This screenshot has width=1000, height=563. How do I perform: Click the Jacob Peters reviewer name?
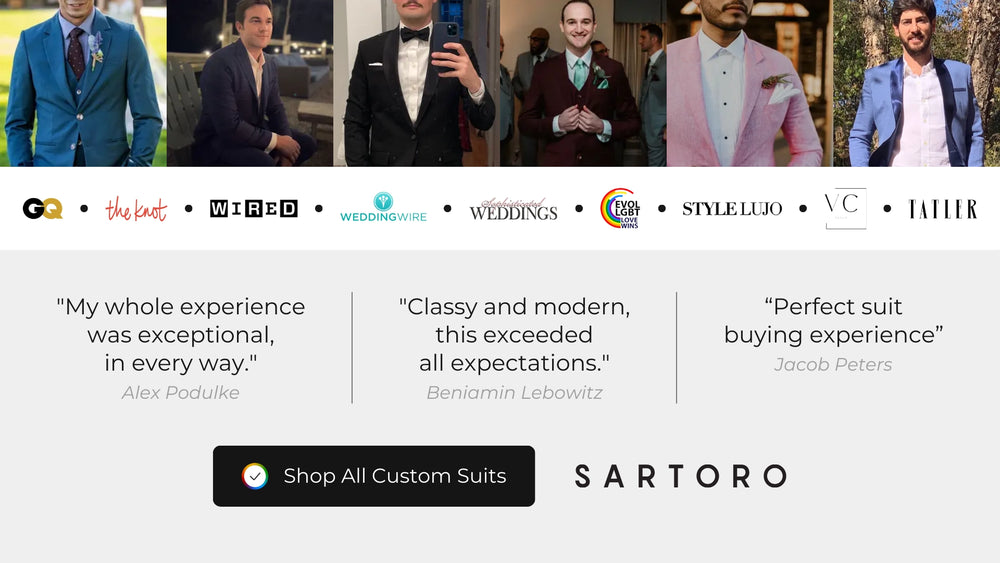tap(833, 365)
